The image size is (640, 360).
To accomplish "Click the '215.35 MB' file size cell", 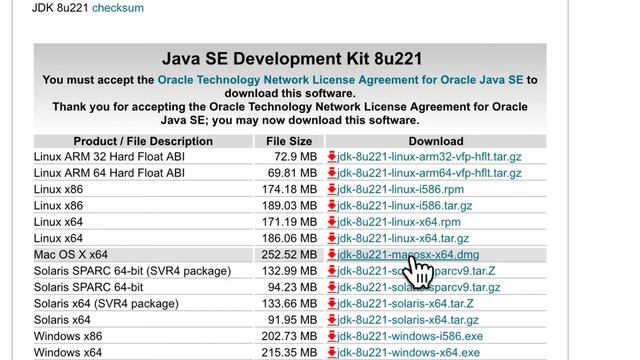I will pyautogui.click(x=289, y=353).
